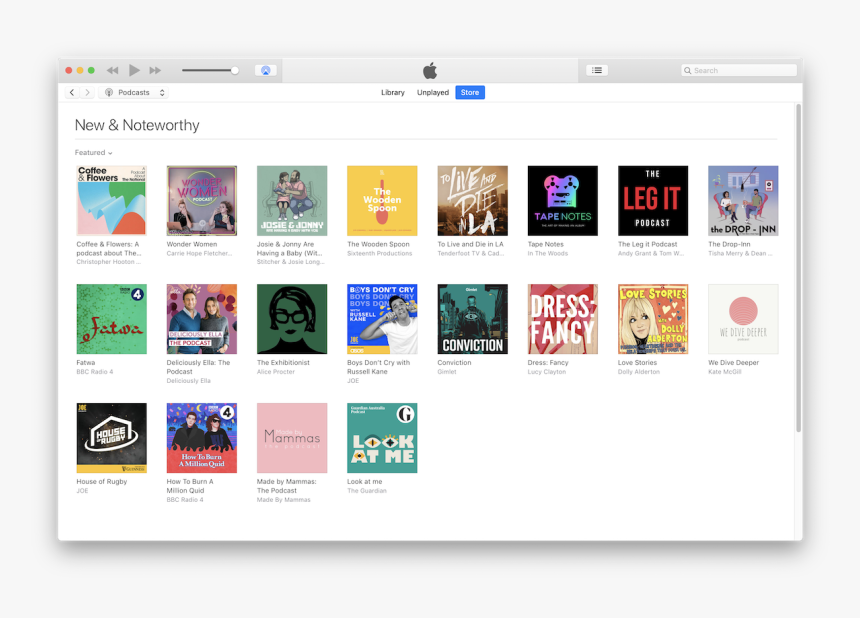The height and width of the screenshot is (618, 860).
Task: Open Made by Mammas artwork
Action: pyautogui.click(x=292, y=438)
